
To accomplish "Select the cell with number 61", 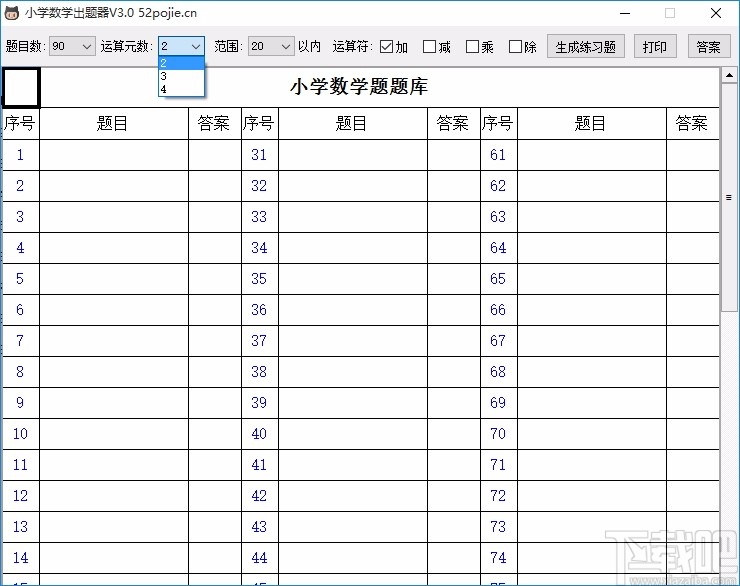I will [499, 155].
